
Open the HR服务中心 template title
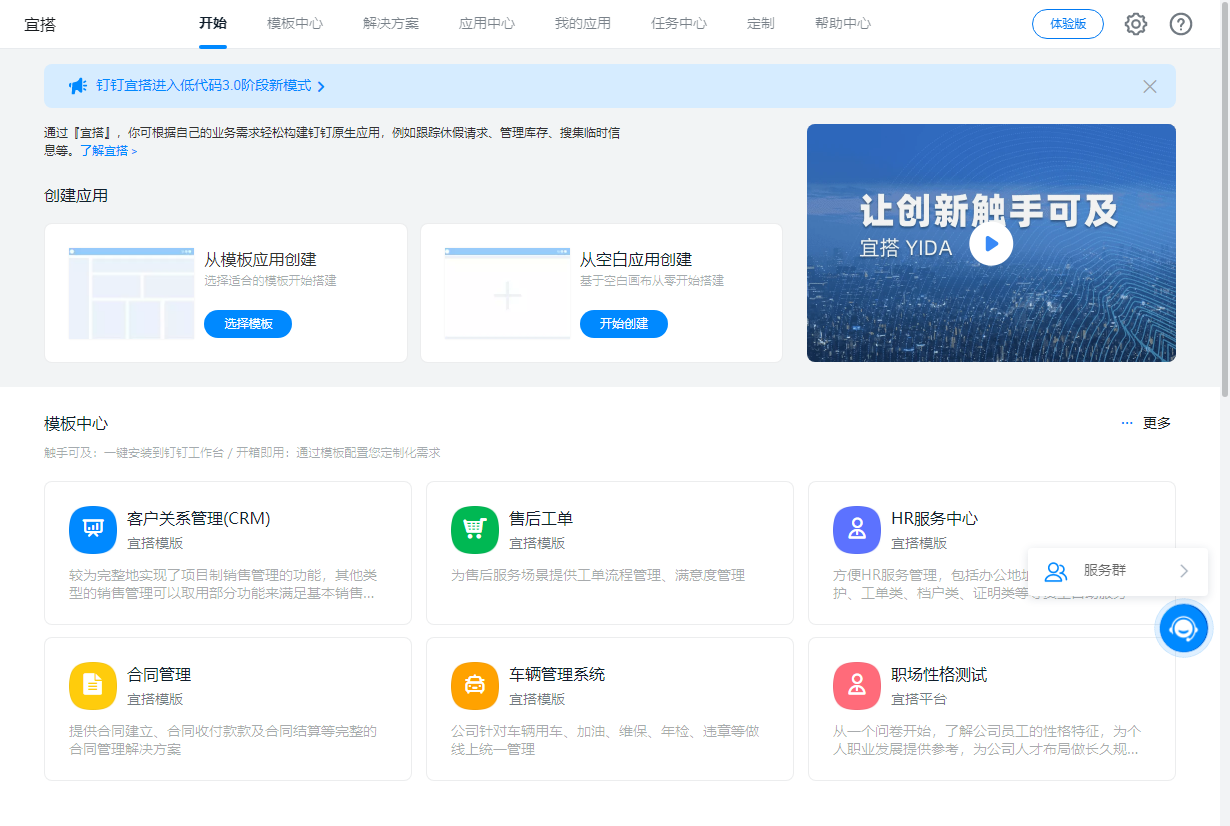click(935, 519)
